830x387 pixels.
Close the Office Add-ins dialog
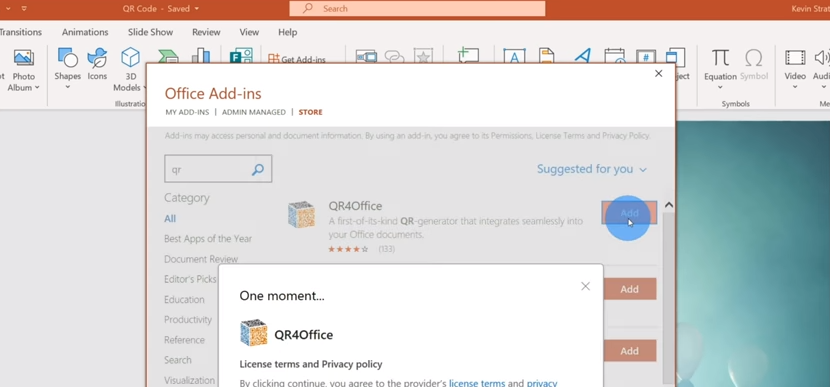click(658, 74)
